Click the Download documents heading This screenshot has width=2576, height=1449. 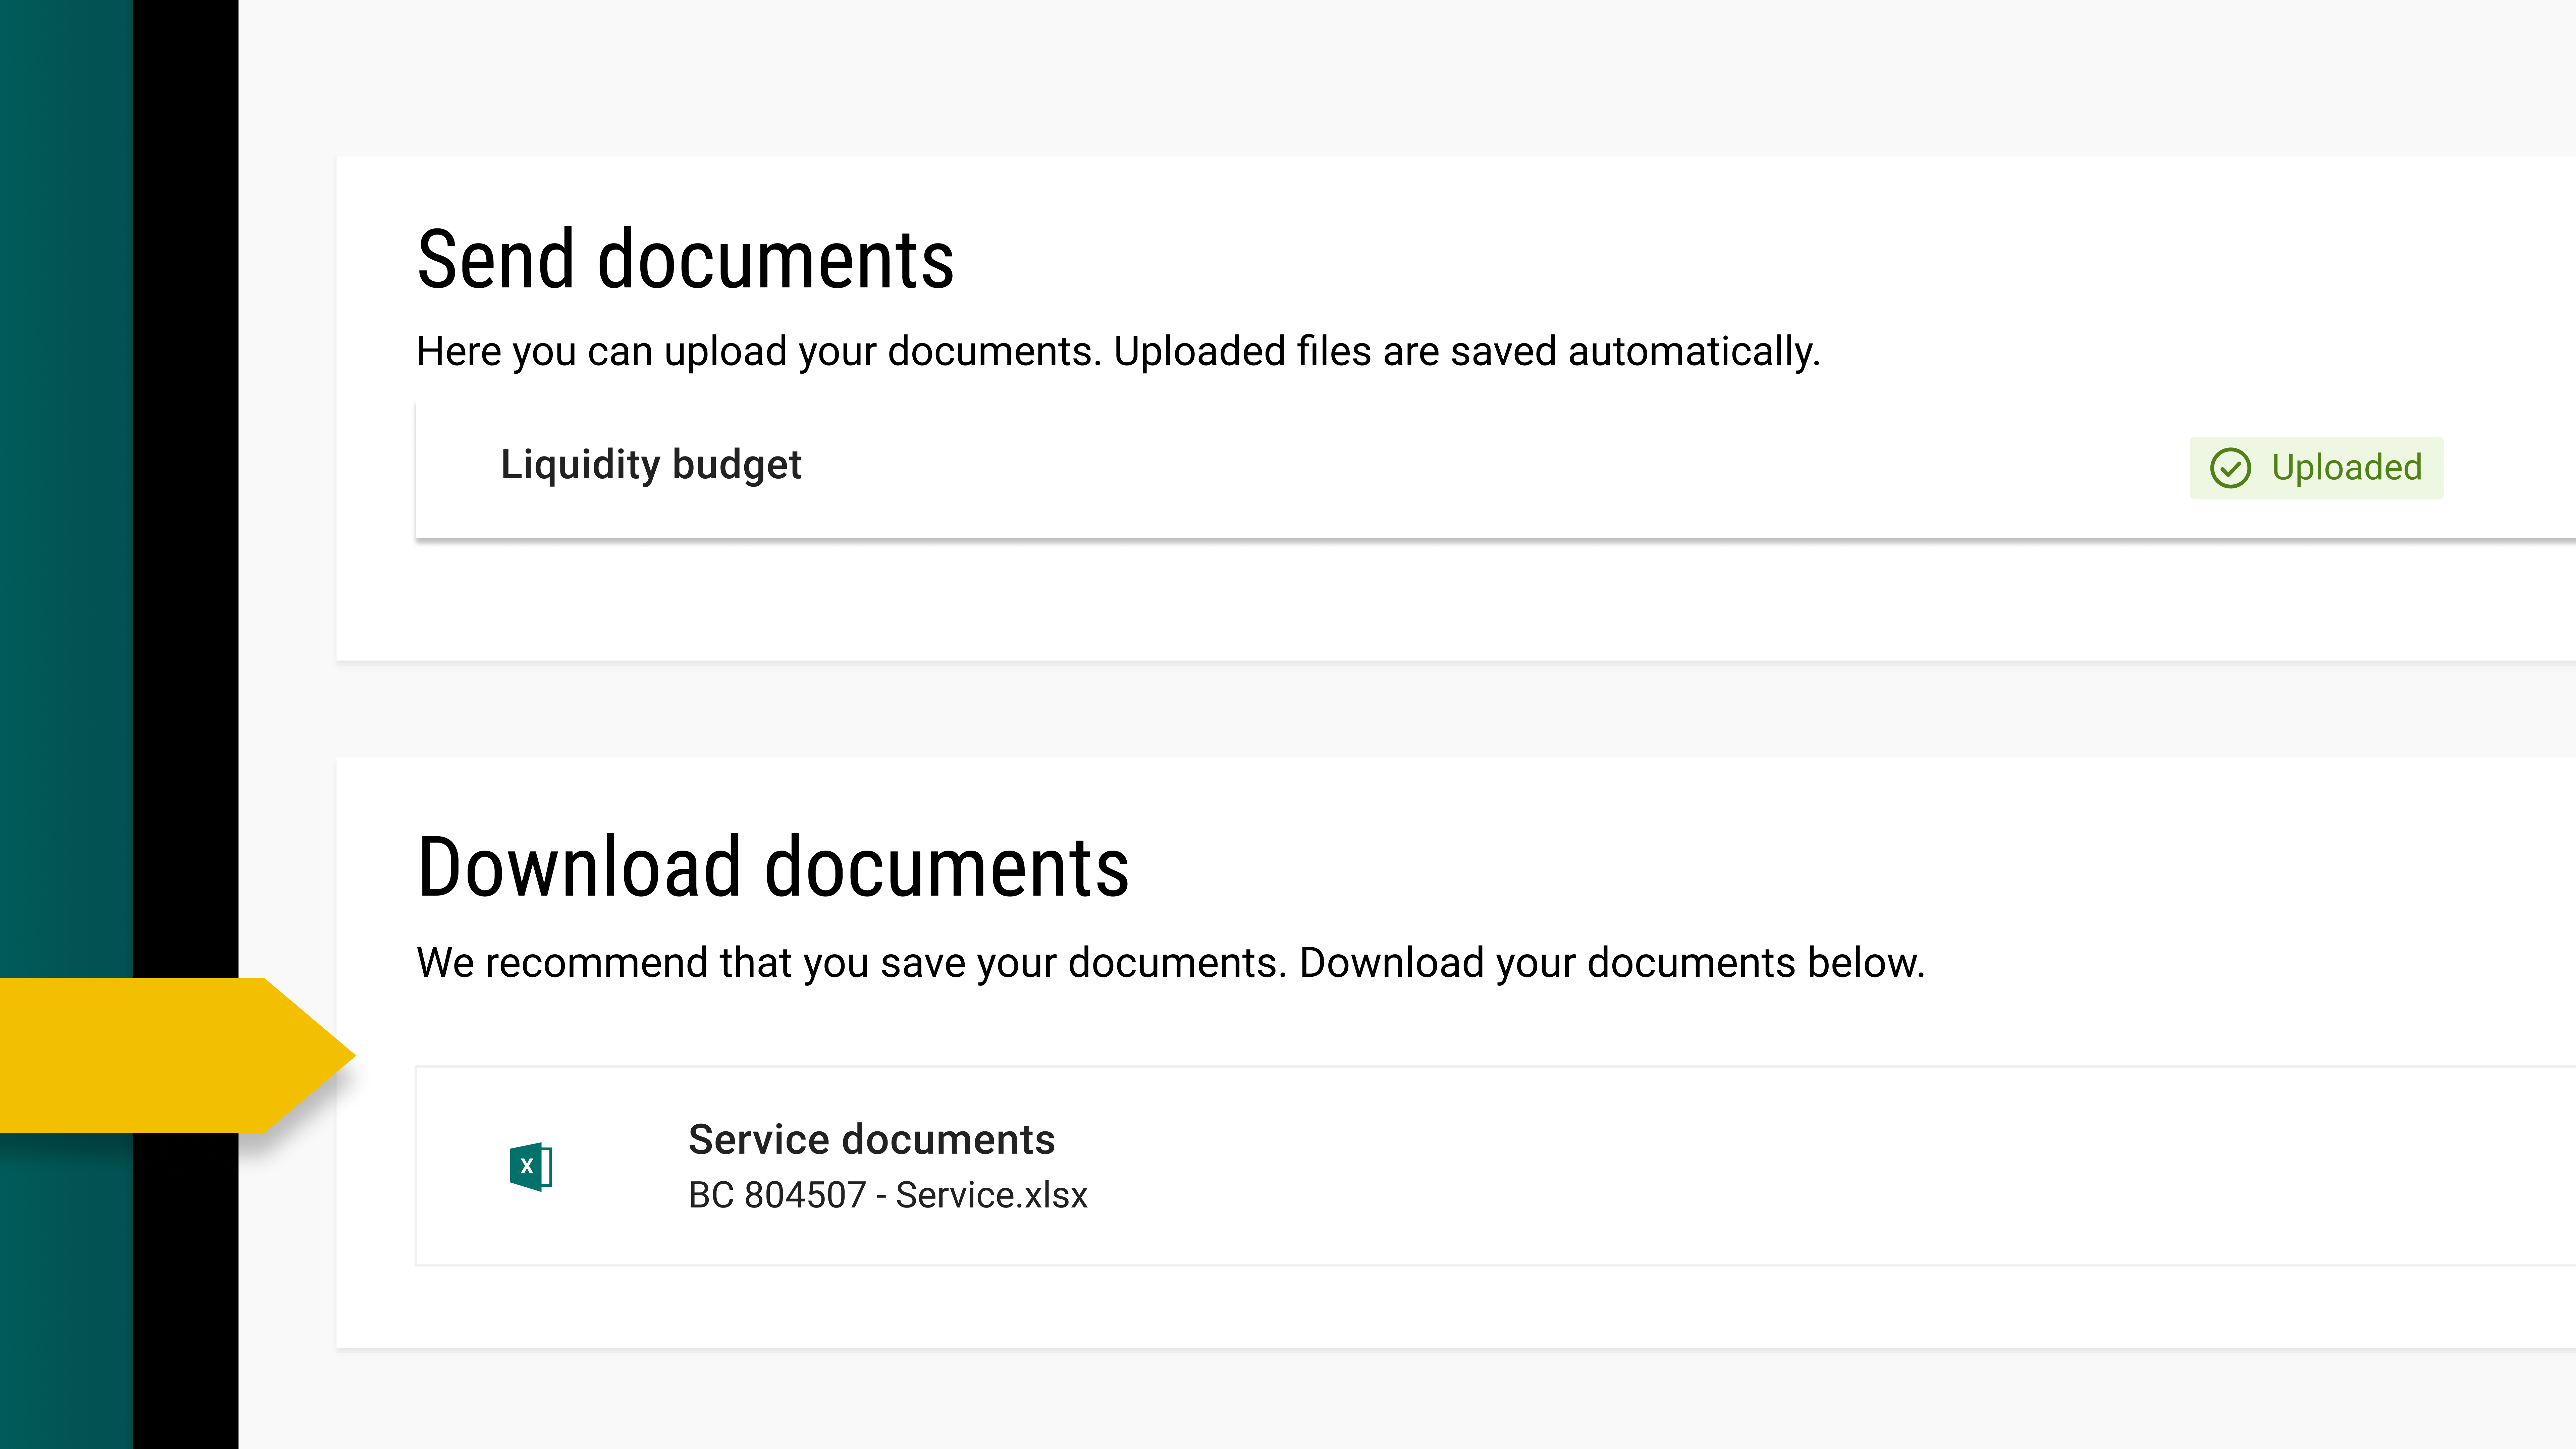pyautogui.click(x=773, y=867)
